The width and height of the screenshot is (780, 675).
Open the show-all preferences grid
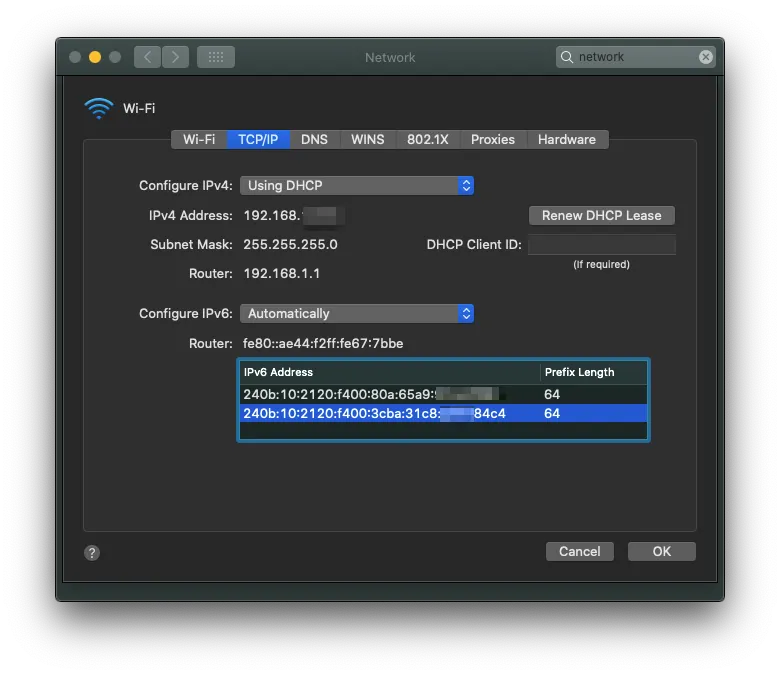pos(216,57)
